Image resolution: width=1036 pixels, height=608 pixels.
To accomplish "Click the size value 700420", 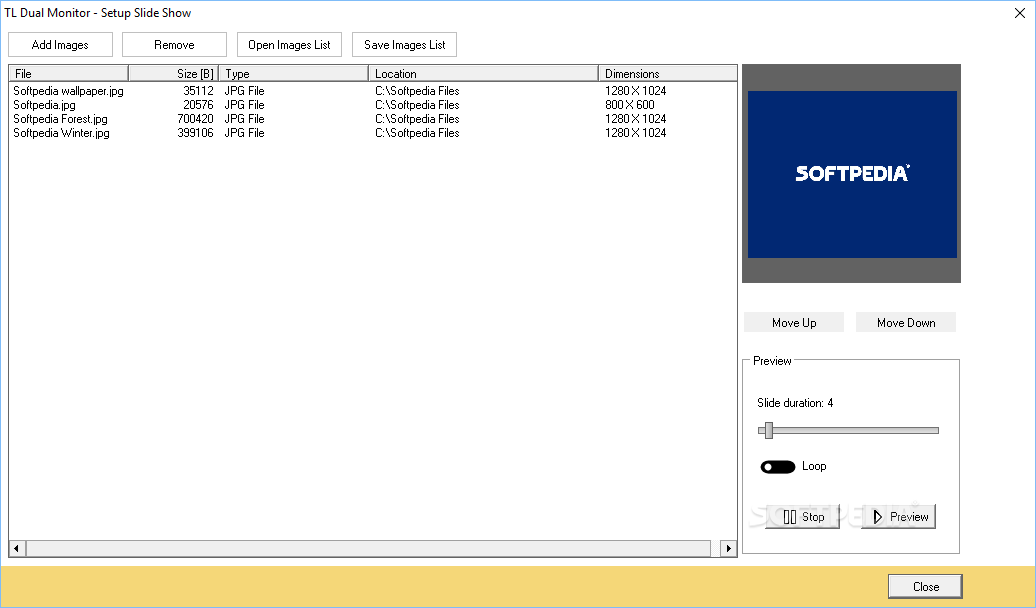I will [196, 119].
